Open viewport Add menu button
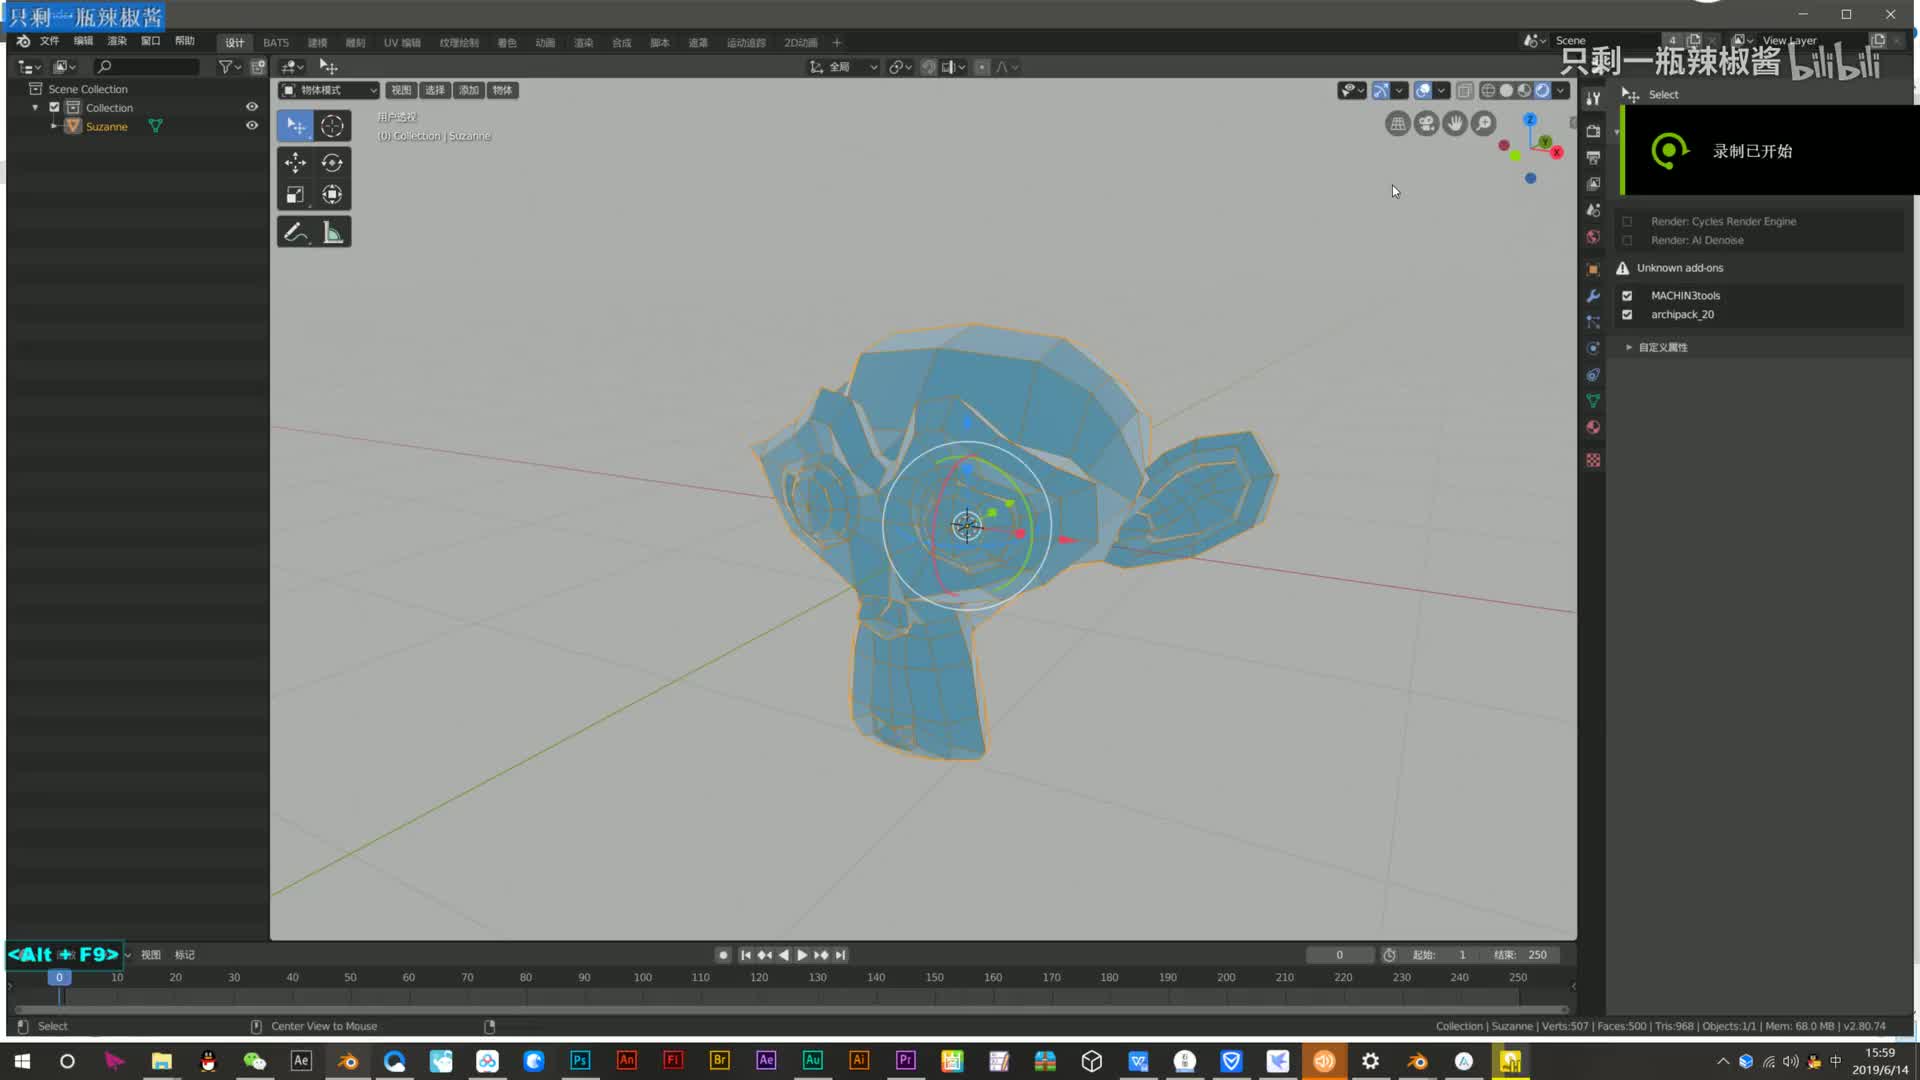Viewport: 1920px width, 1080px height. coord(469,91)
